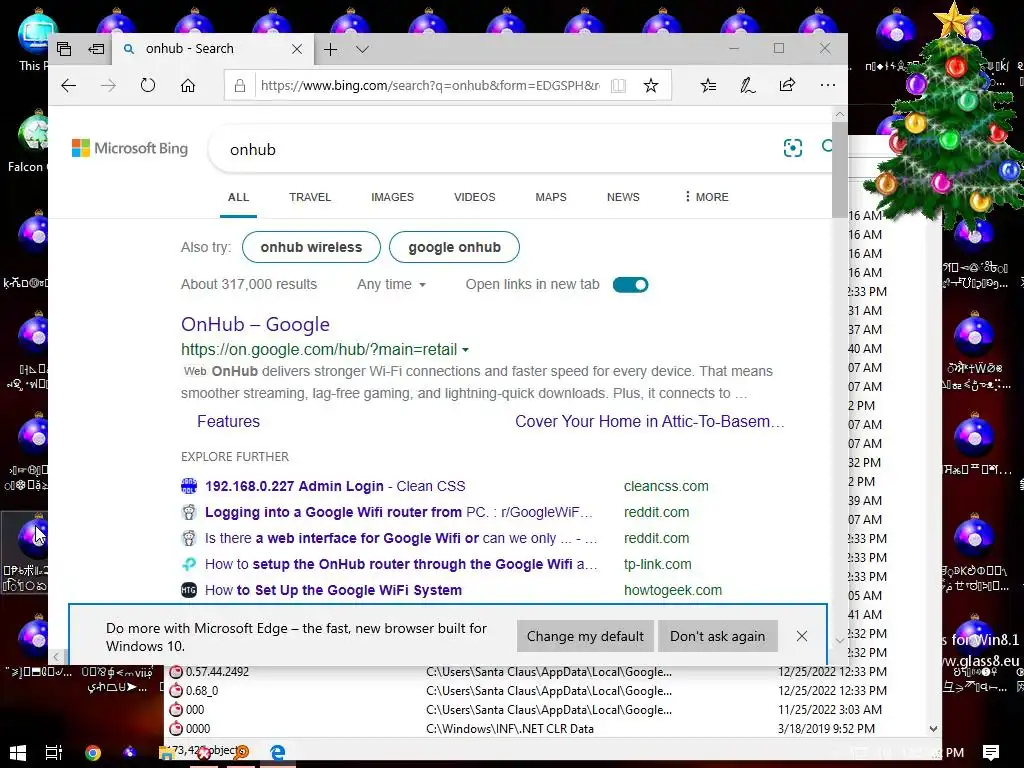Open the MORE search categories menu
The width and height of the screenshot is (1024, 768).
[x=706, y=197]
